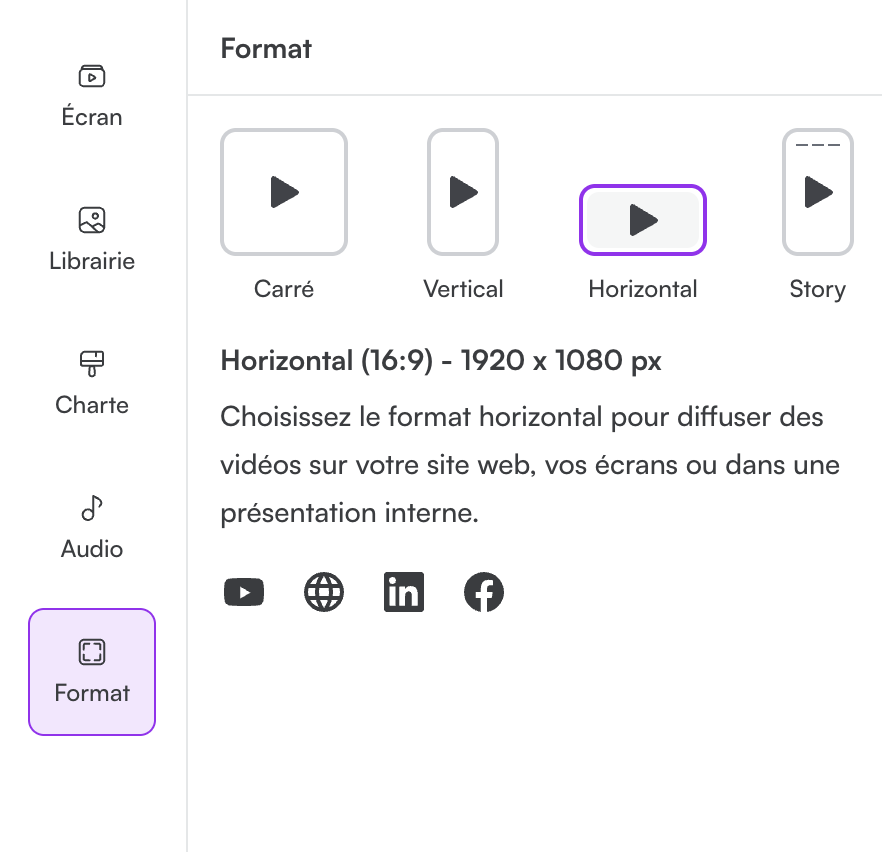
Task: Click the Horizontal label under the thumbnail
Action: 642,289
